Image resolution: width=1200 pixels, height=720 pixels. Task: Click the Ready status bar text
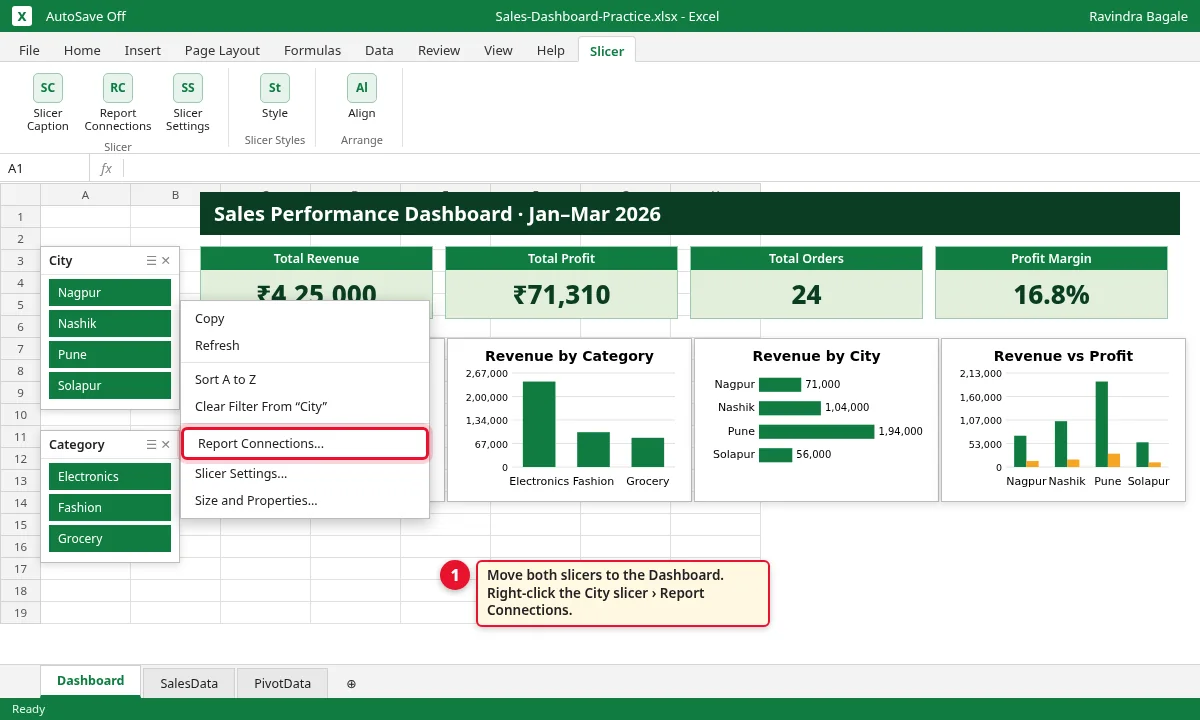[29, 709]
